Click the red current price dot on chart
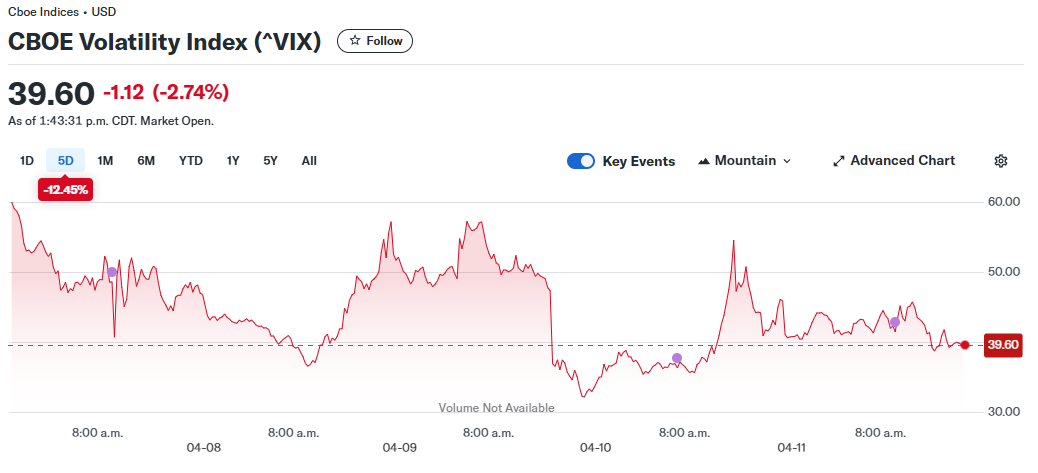This screenshot has height=473, width=1038. (965, 345)
